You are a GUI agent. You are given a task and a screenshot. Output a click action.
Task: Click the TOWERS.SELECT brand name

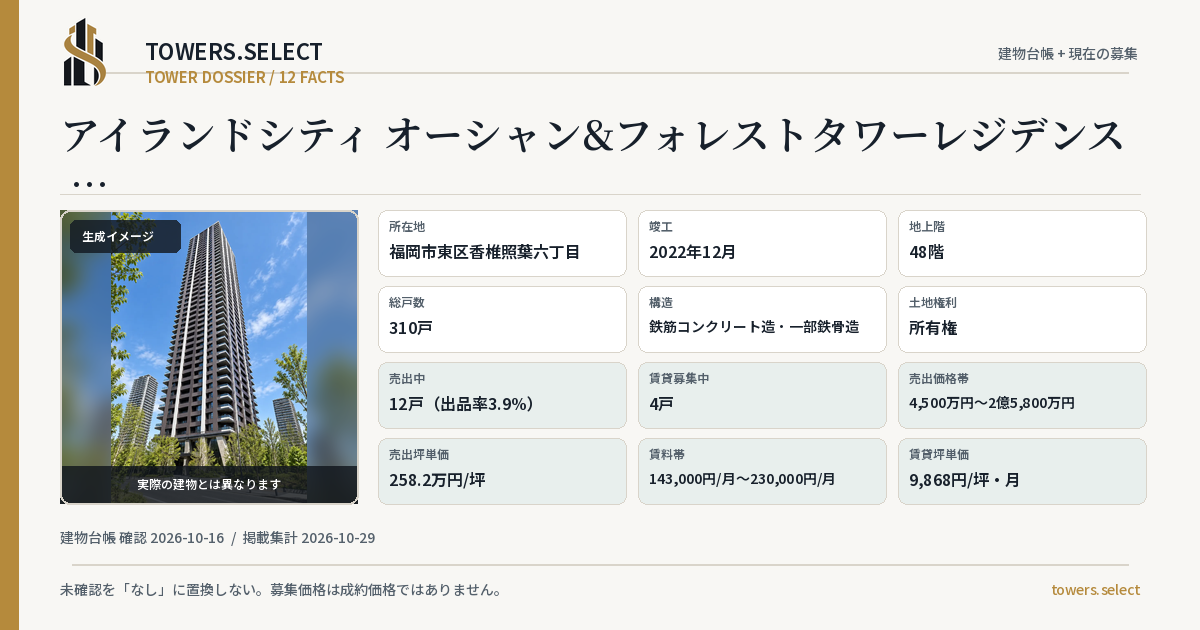pos(234,52)
